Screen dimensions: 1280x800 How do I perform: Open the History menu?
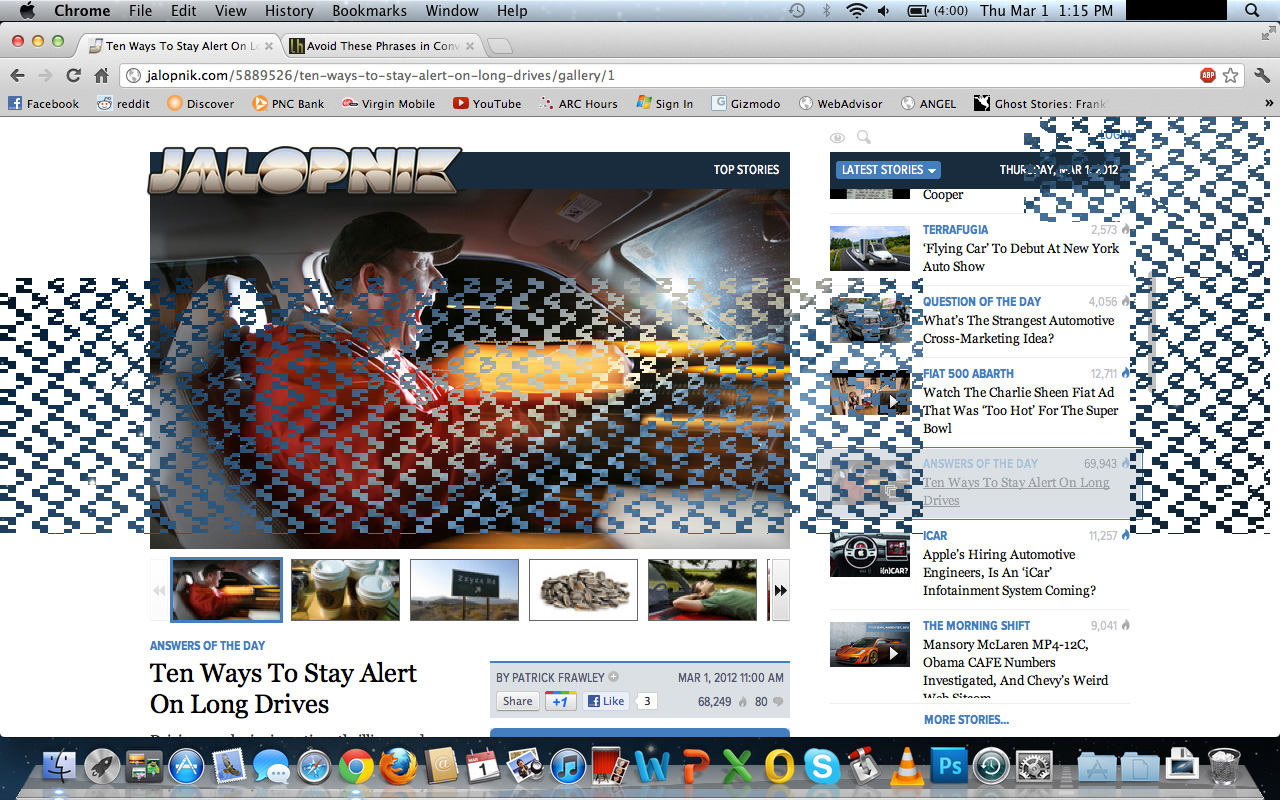[x=289, y=11]
